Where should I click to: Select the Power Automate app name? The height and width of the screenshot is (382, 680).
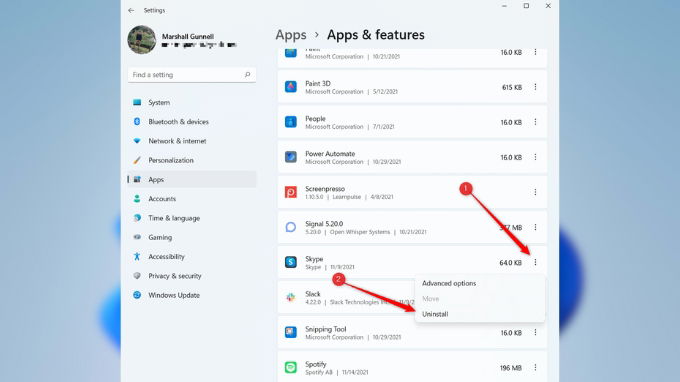pyautogui.click(x=330, y=154)
